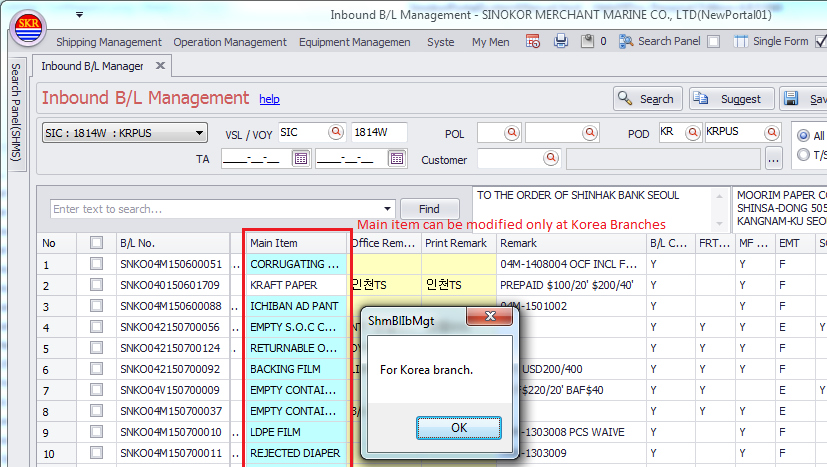Click the Customer lookup magnifier icon

pyautogui.click(x=550, y=158)
